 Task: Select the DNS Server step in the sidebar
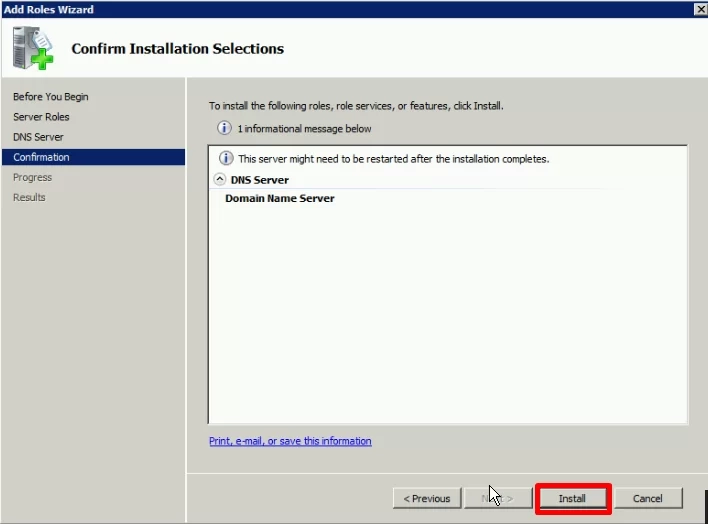(x=38, y=137)
